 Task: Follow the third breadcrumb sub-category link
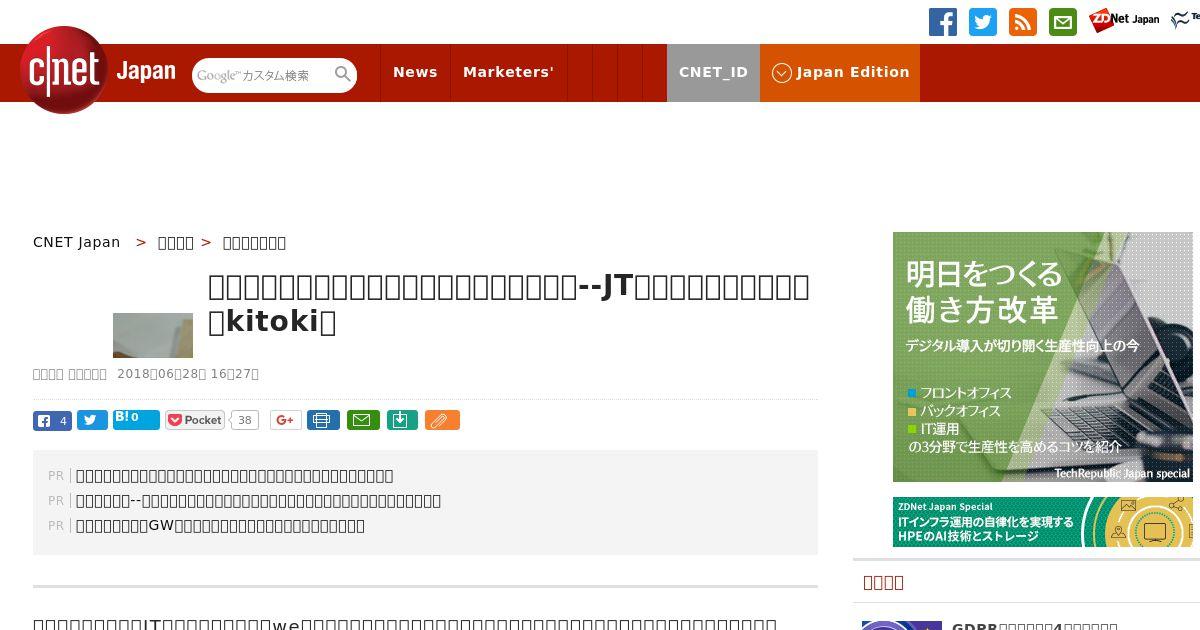click(254, 242)
